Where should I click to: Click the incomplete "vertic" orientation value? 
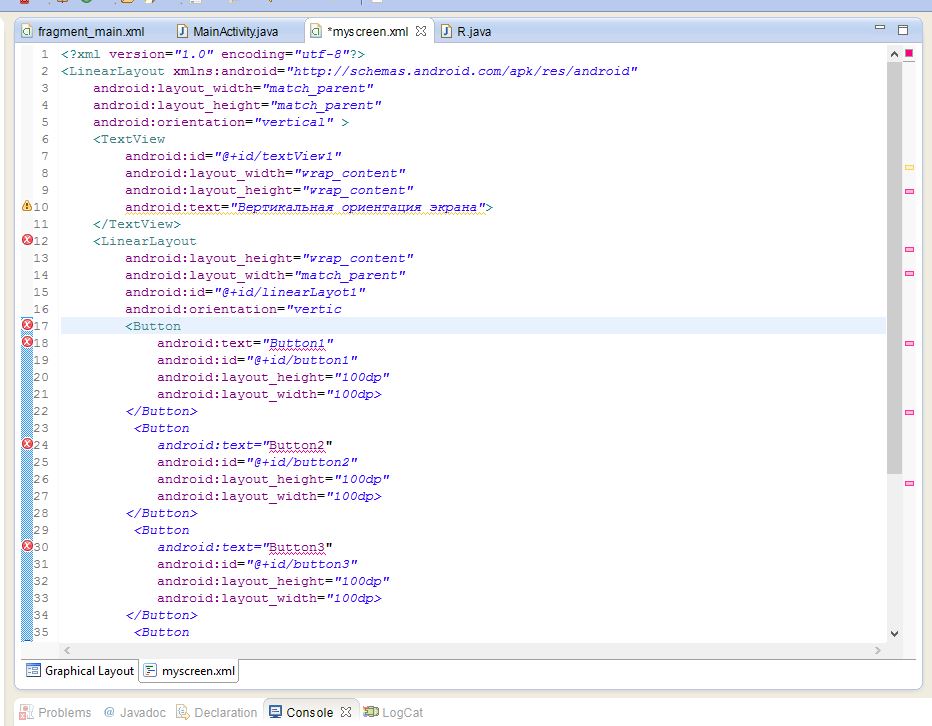point(314,309)
